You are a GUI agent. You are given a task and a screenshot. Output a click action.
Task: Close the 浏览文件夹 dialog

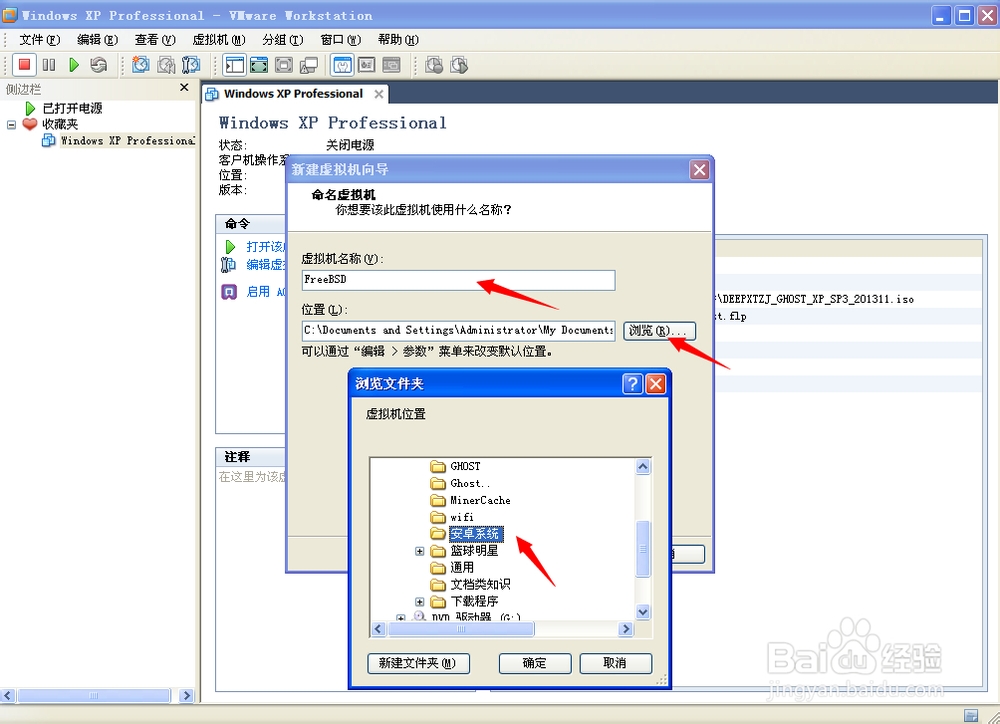656,383
